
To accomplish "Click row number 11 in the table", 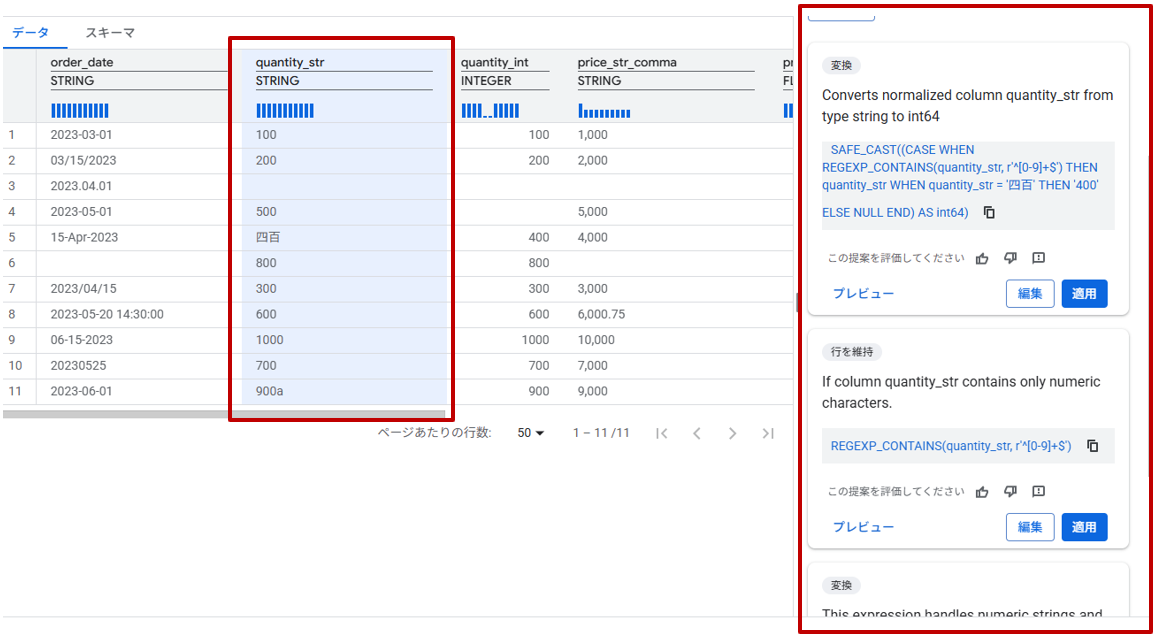I will tap(15, 391).
